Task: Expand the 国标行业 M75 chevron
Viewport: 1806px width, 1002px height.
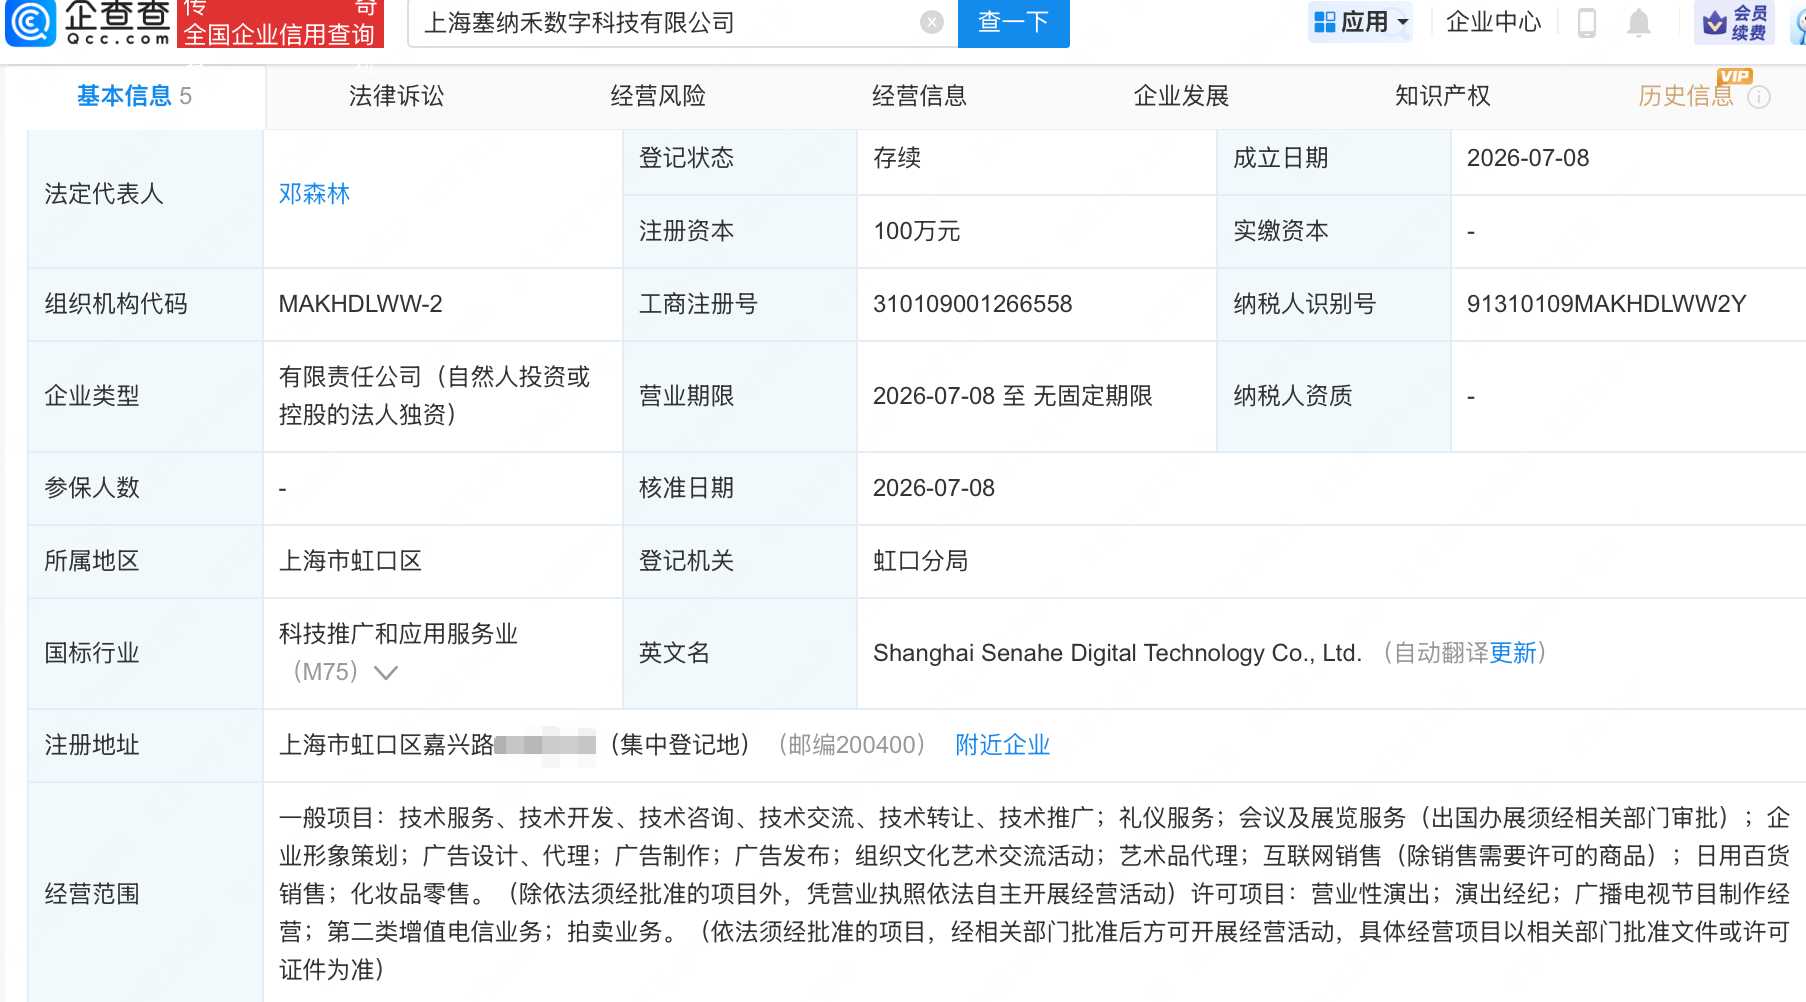Action: (385, 673)
